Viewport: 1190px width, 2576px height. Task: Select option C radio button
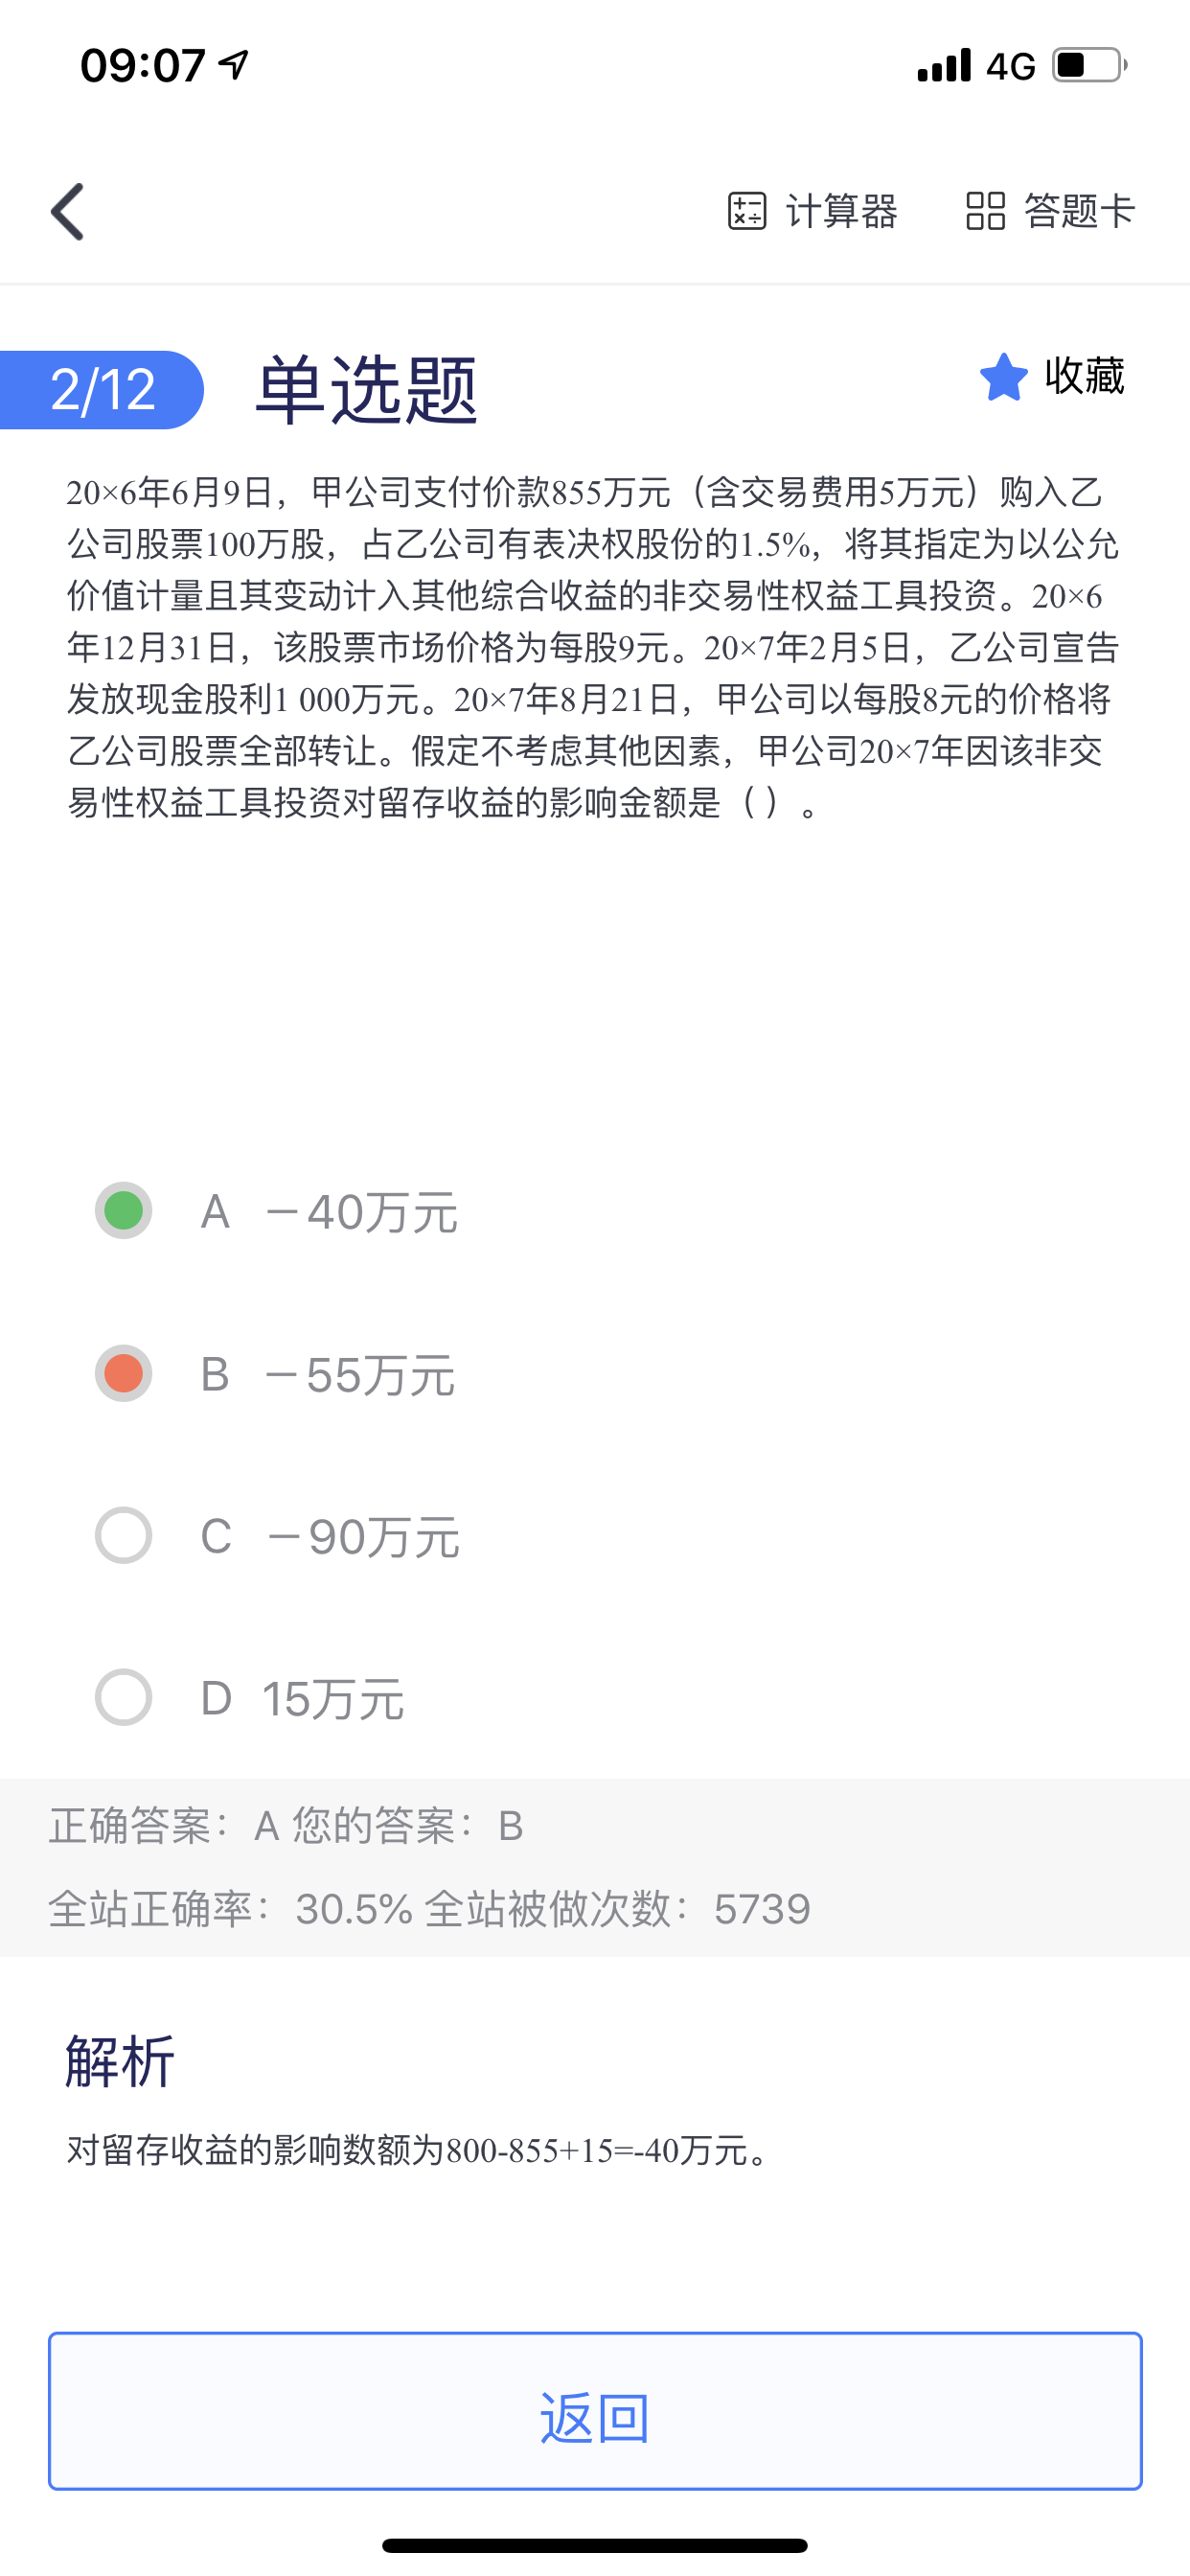pyautogui.click(x=123, y=1535)
